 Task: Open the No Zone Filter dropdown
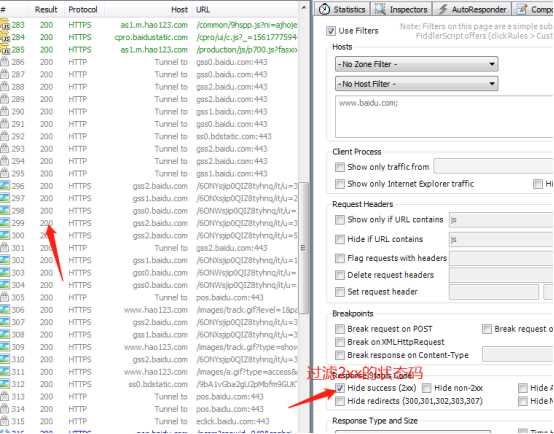click(416, 64)
